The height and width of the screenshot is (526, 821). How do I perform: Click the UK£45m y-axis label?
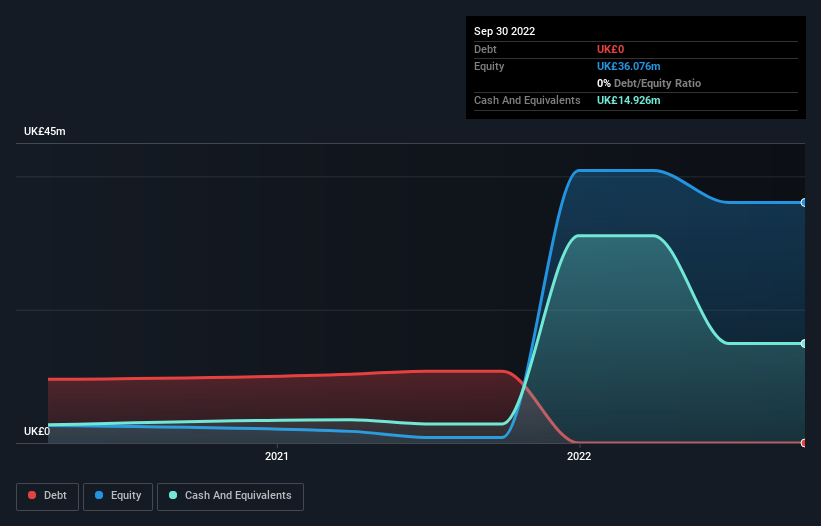click(x=45, y=131)
